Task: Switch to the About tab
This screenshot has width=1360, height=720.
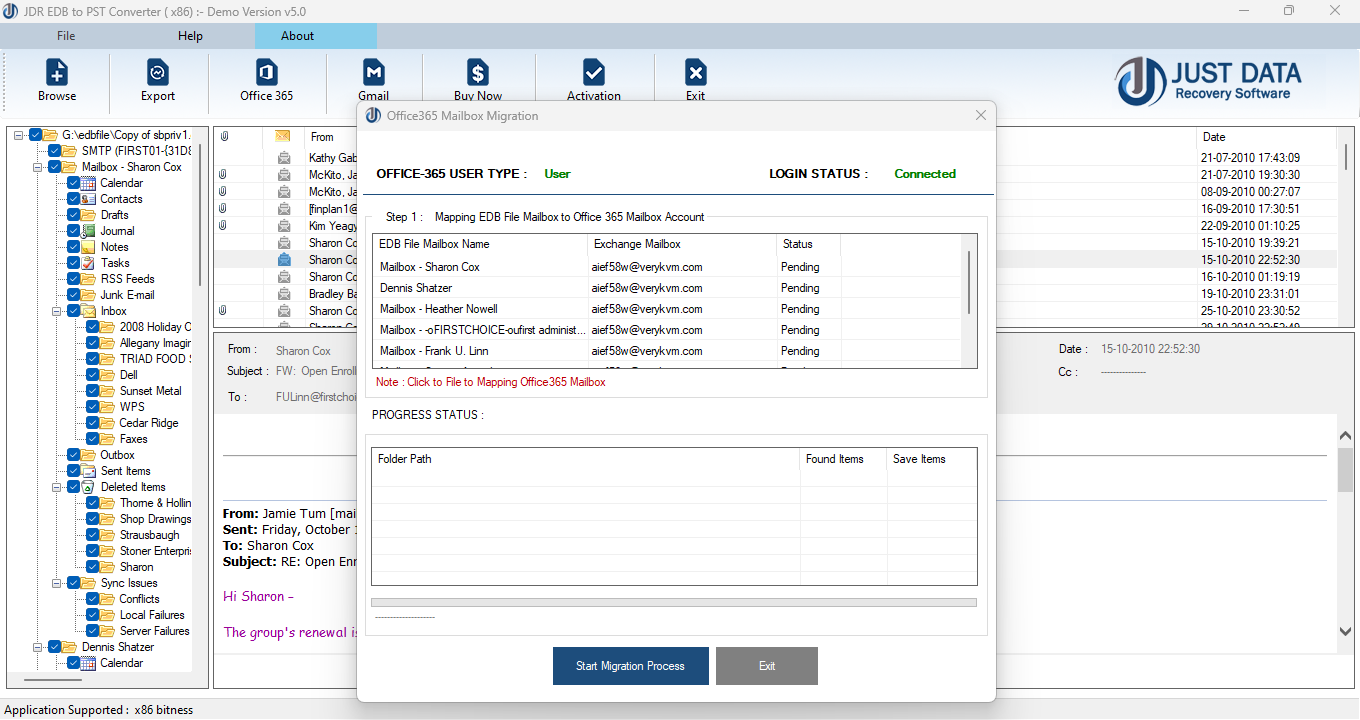Action: click(297, 35)
